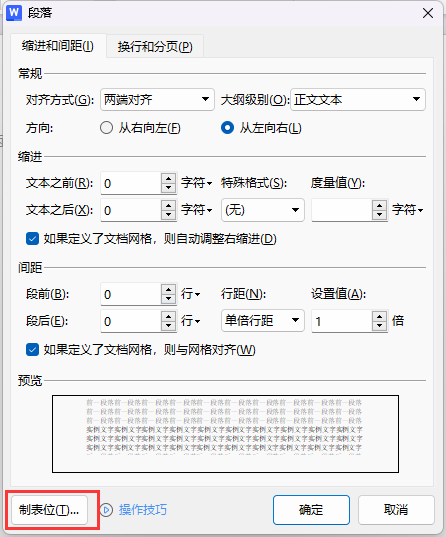Decrease 段后 spacing with down arrow
The width and height of the screenshot is (446, 537).
[x=168, y=326]
